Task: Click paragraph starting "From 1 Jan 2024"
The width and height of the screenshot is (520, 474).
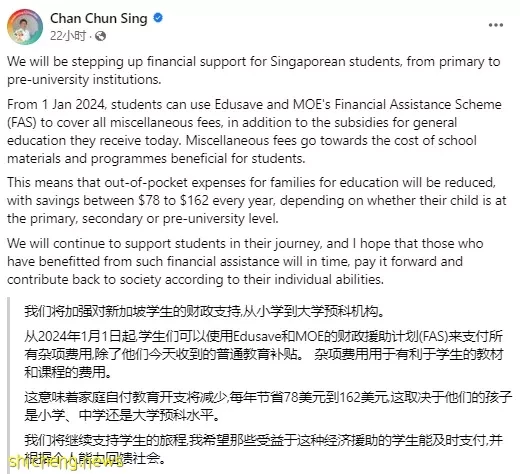Action: coord(254,131)
